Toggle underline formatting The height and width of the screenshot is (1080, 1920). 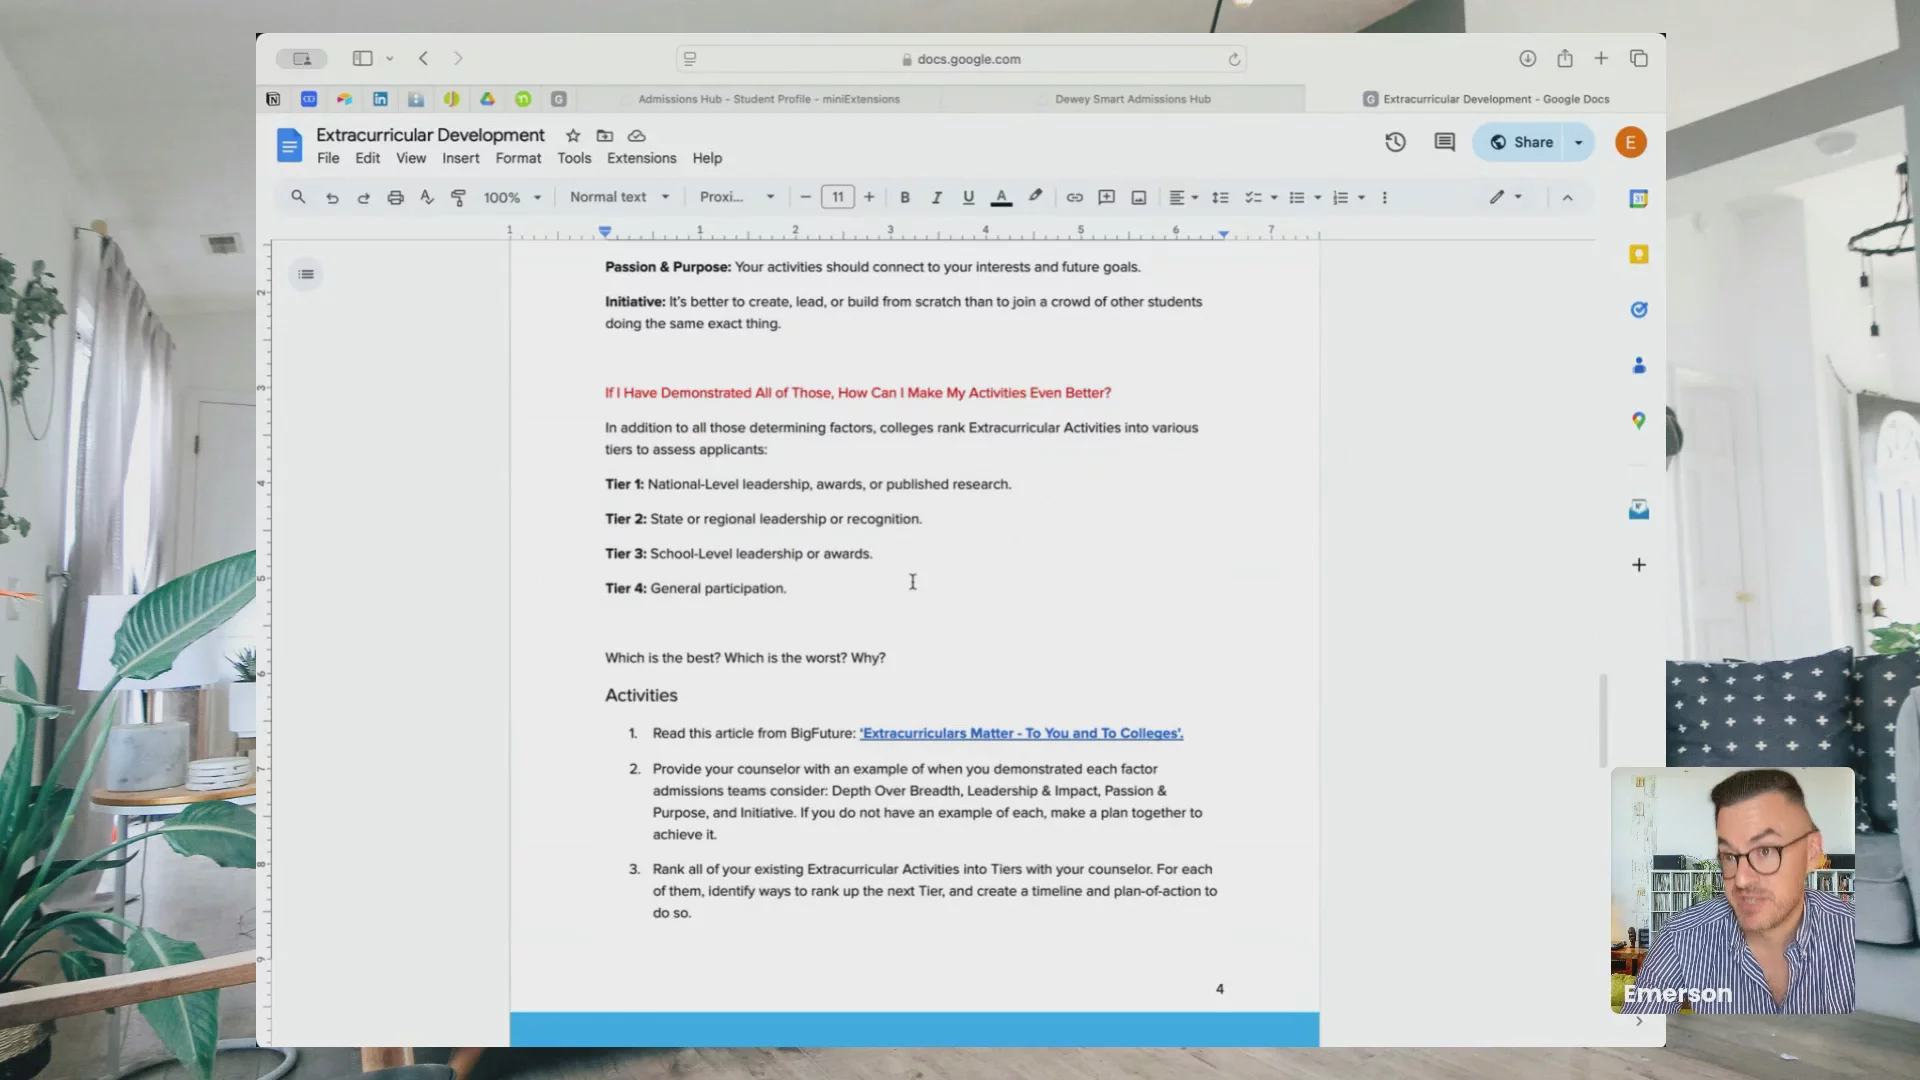point(968,198)
